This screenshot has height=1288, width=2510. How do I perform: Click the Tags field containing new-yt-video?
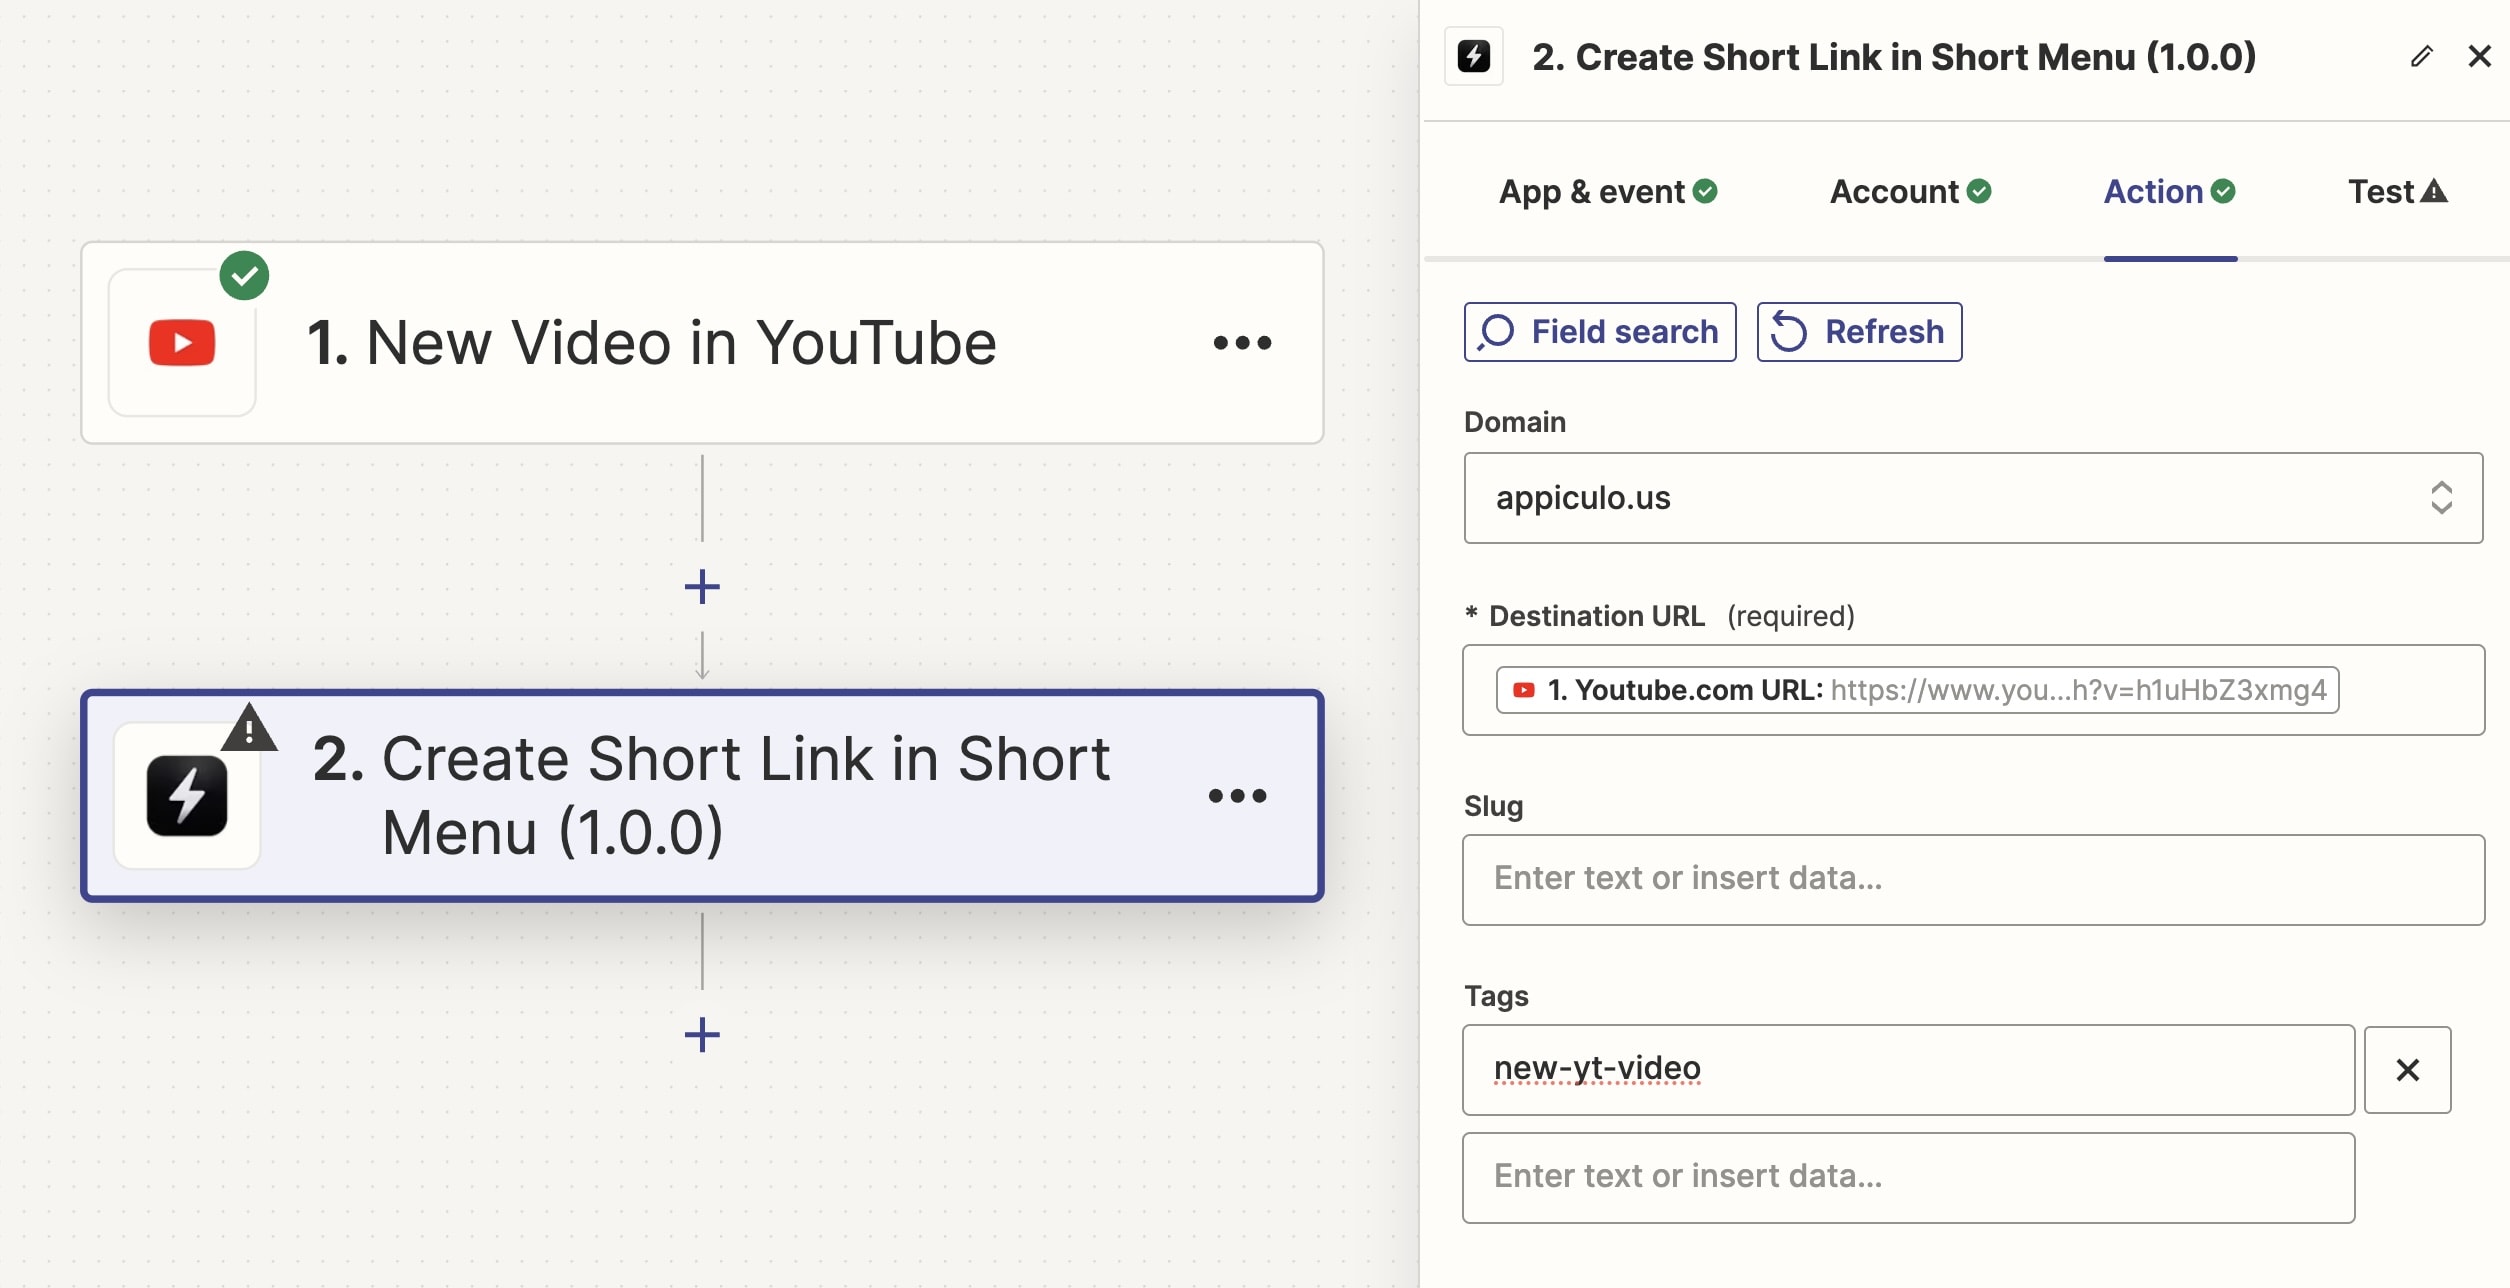coord(1908,1070)
